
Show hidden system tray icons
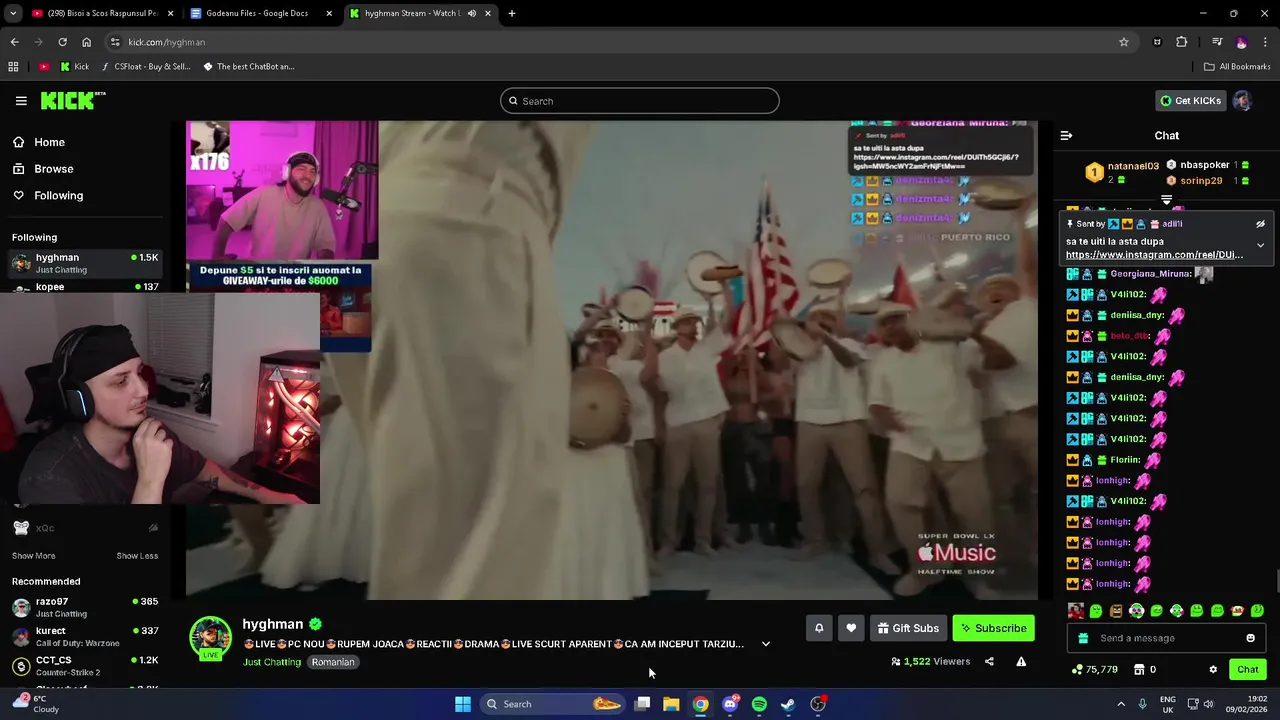coord(1121,704)
